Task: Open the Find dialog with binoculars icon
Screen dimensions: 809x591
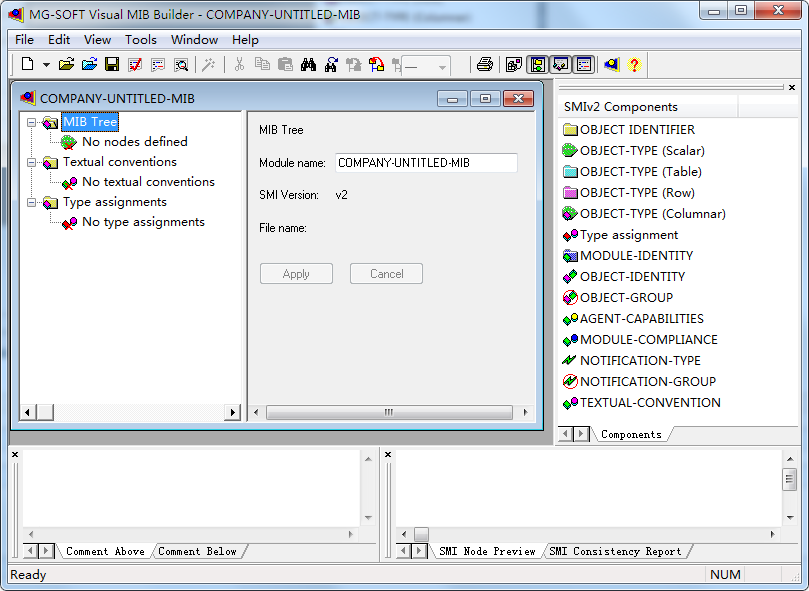Action: [x=308, y=64]
